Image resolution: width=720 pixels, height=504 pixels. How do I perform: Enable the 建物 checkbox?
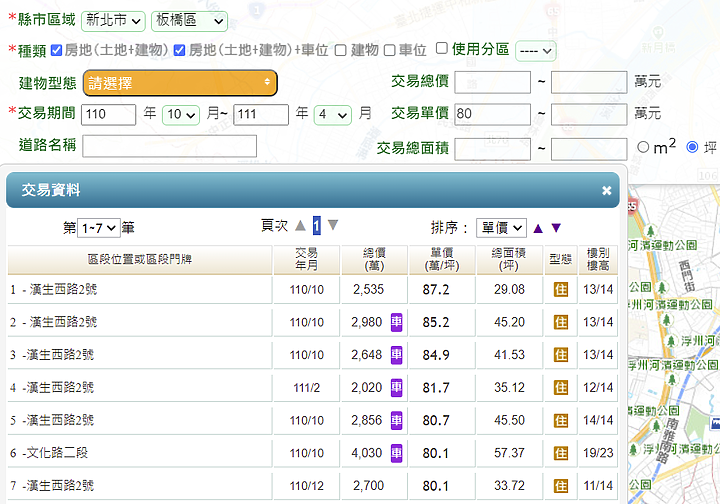coord(341,50)
